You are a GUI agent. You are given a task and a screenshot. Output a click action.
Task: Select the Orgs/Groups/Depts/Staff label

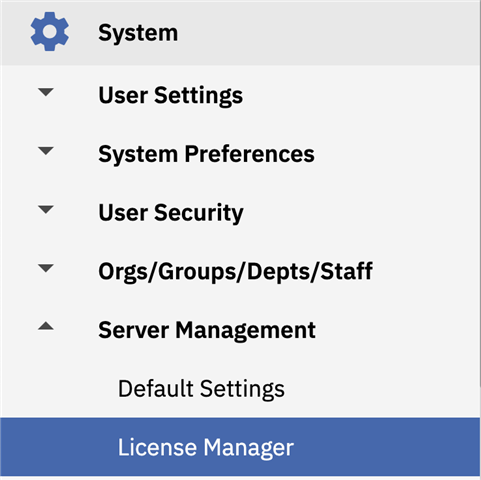[x=235, y=272]
